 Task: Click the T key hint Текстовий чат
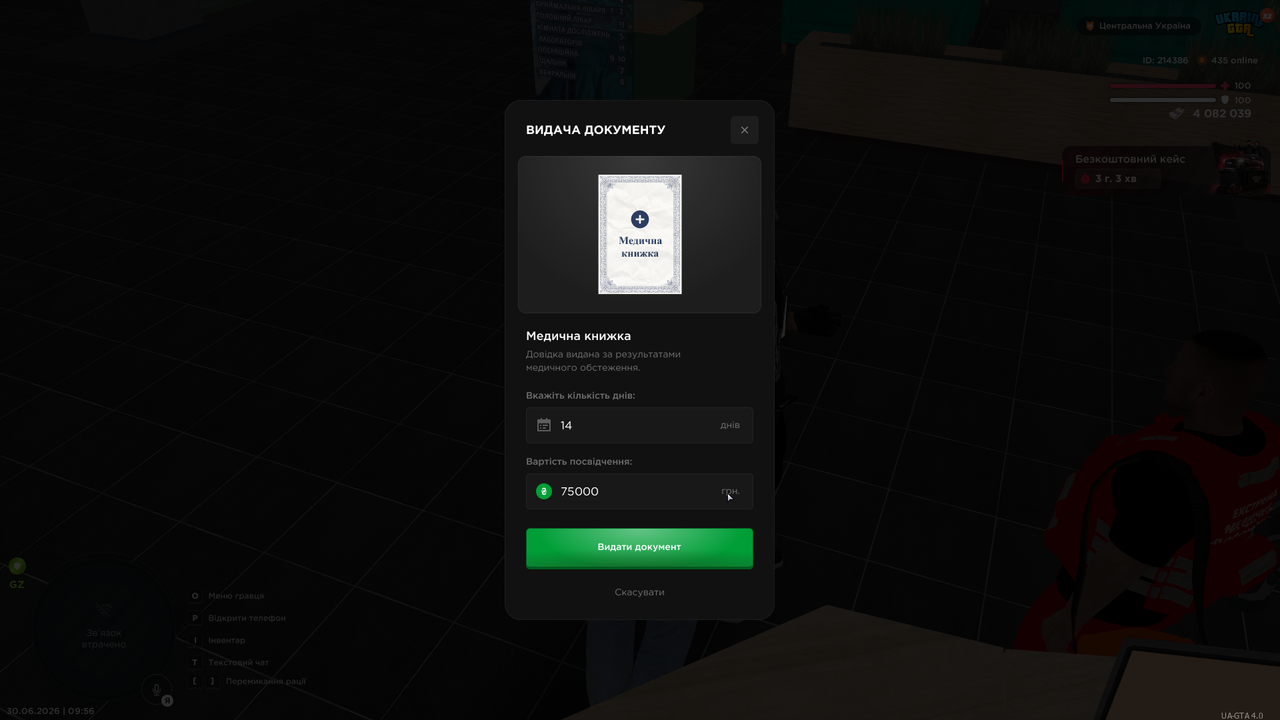[229, 662]
